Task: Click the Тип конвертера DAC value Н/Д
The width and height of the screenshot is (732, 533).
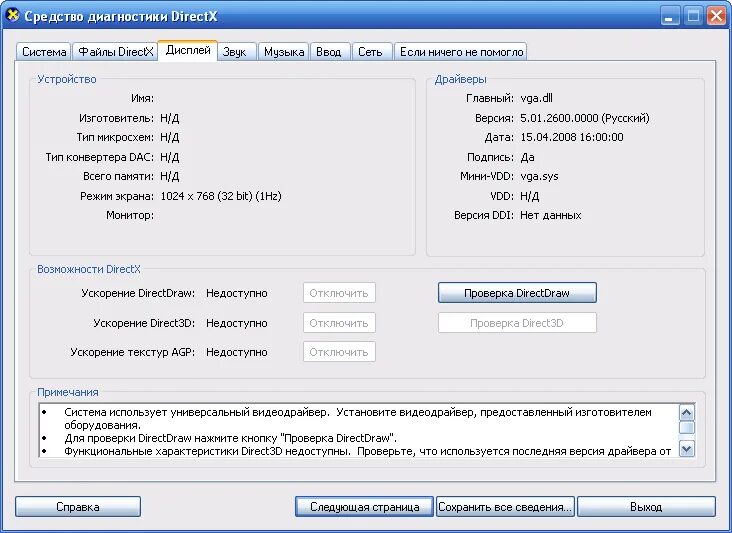Action: coord(169,157)
